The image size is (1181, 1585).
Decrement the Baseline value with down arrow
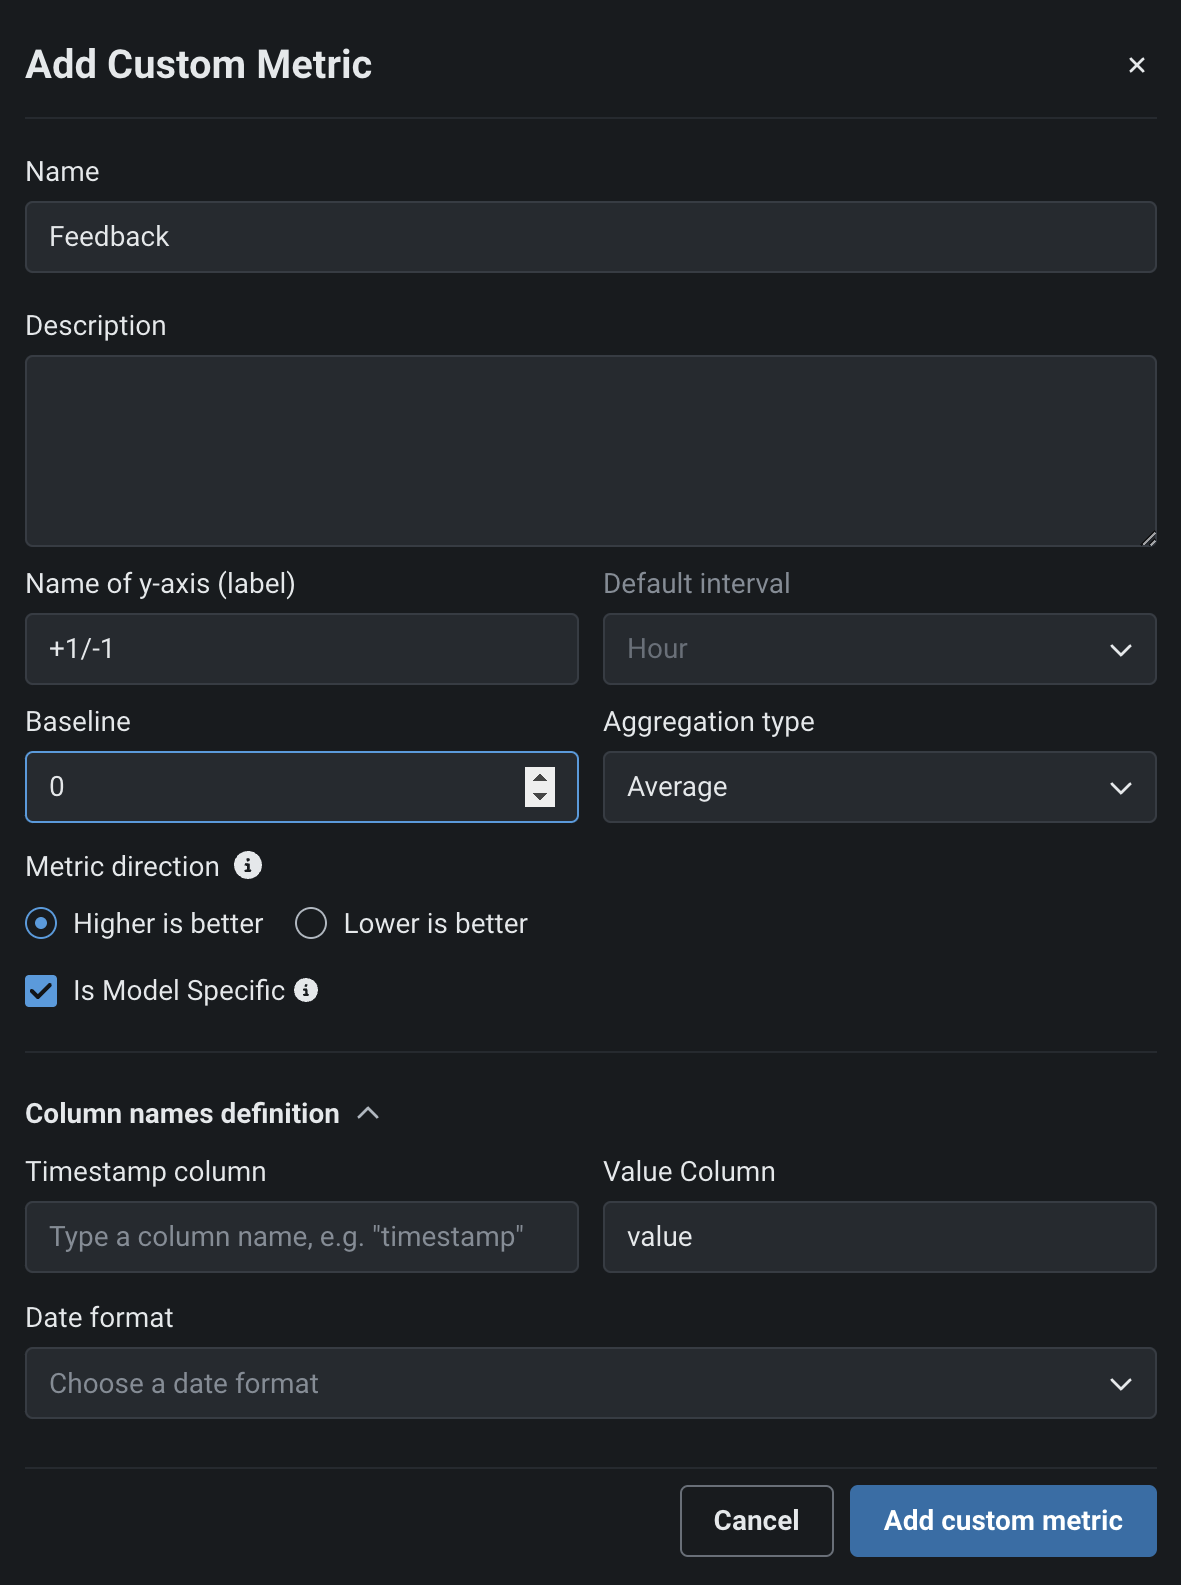[540, 797]
